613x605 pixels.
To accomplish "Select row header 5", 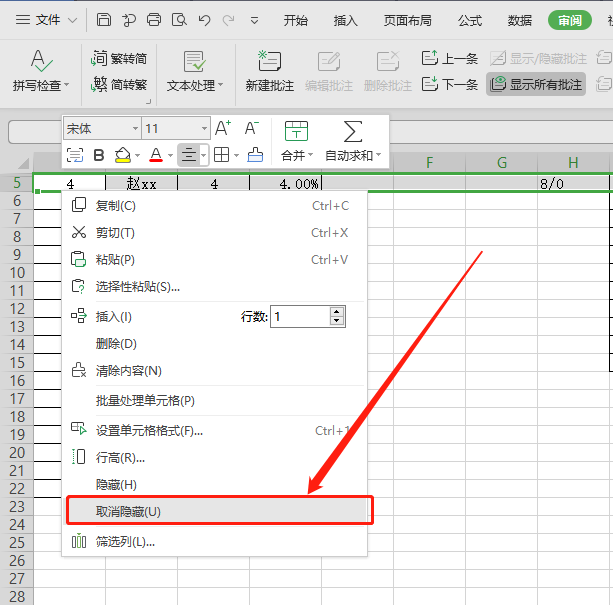I will pos(17,183).
